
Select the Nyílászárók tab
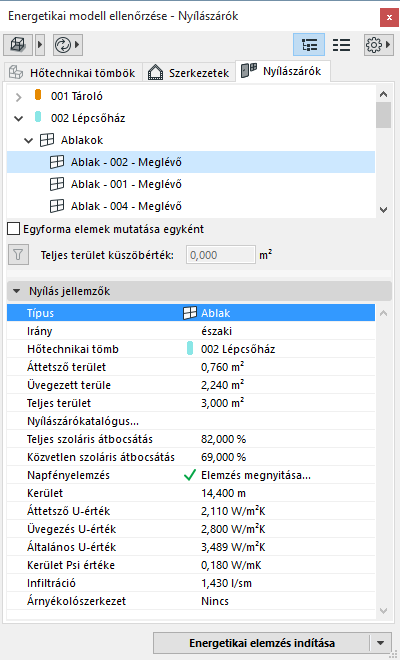coord(283,72)
